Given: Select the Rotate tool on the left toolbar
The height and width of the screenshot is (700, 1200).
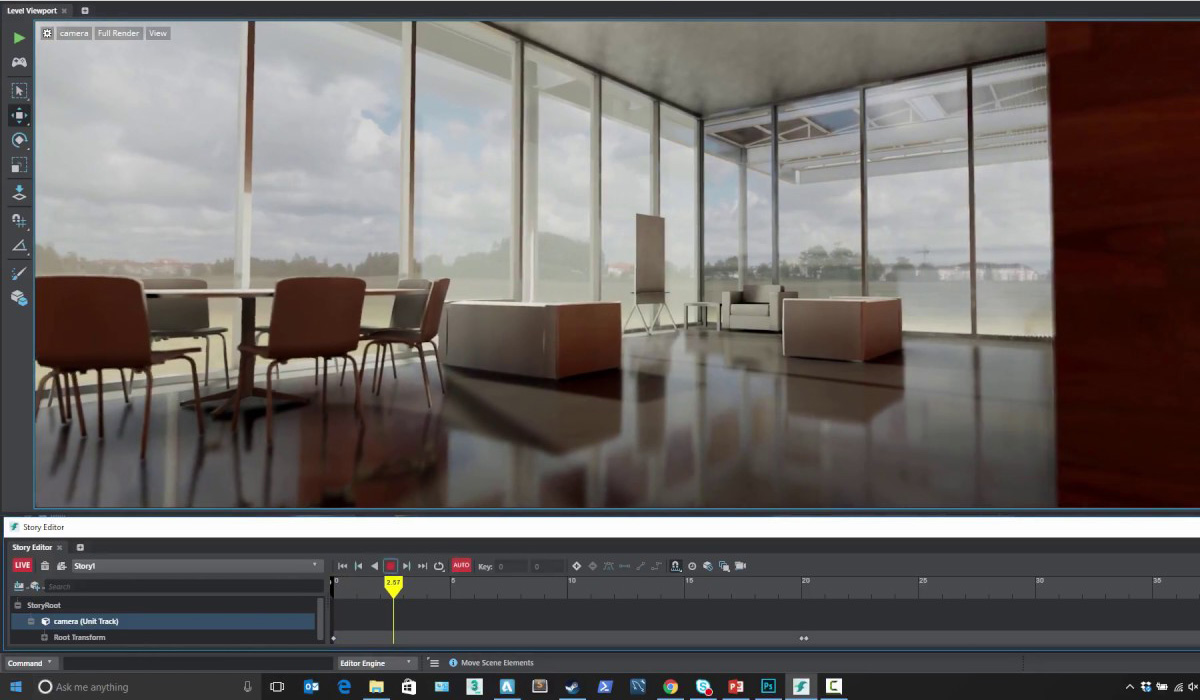Looking at the screenshot, I should click(x=18, y=140).
